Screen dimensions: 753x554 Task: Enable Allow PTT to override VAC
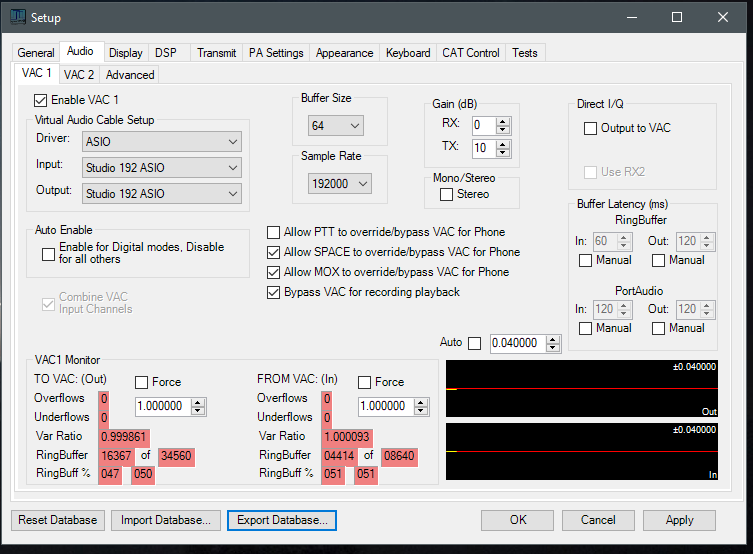tap(274, 232)
